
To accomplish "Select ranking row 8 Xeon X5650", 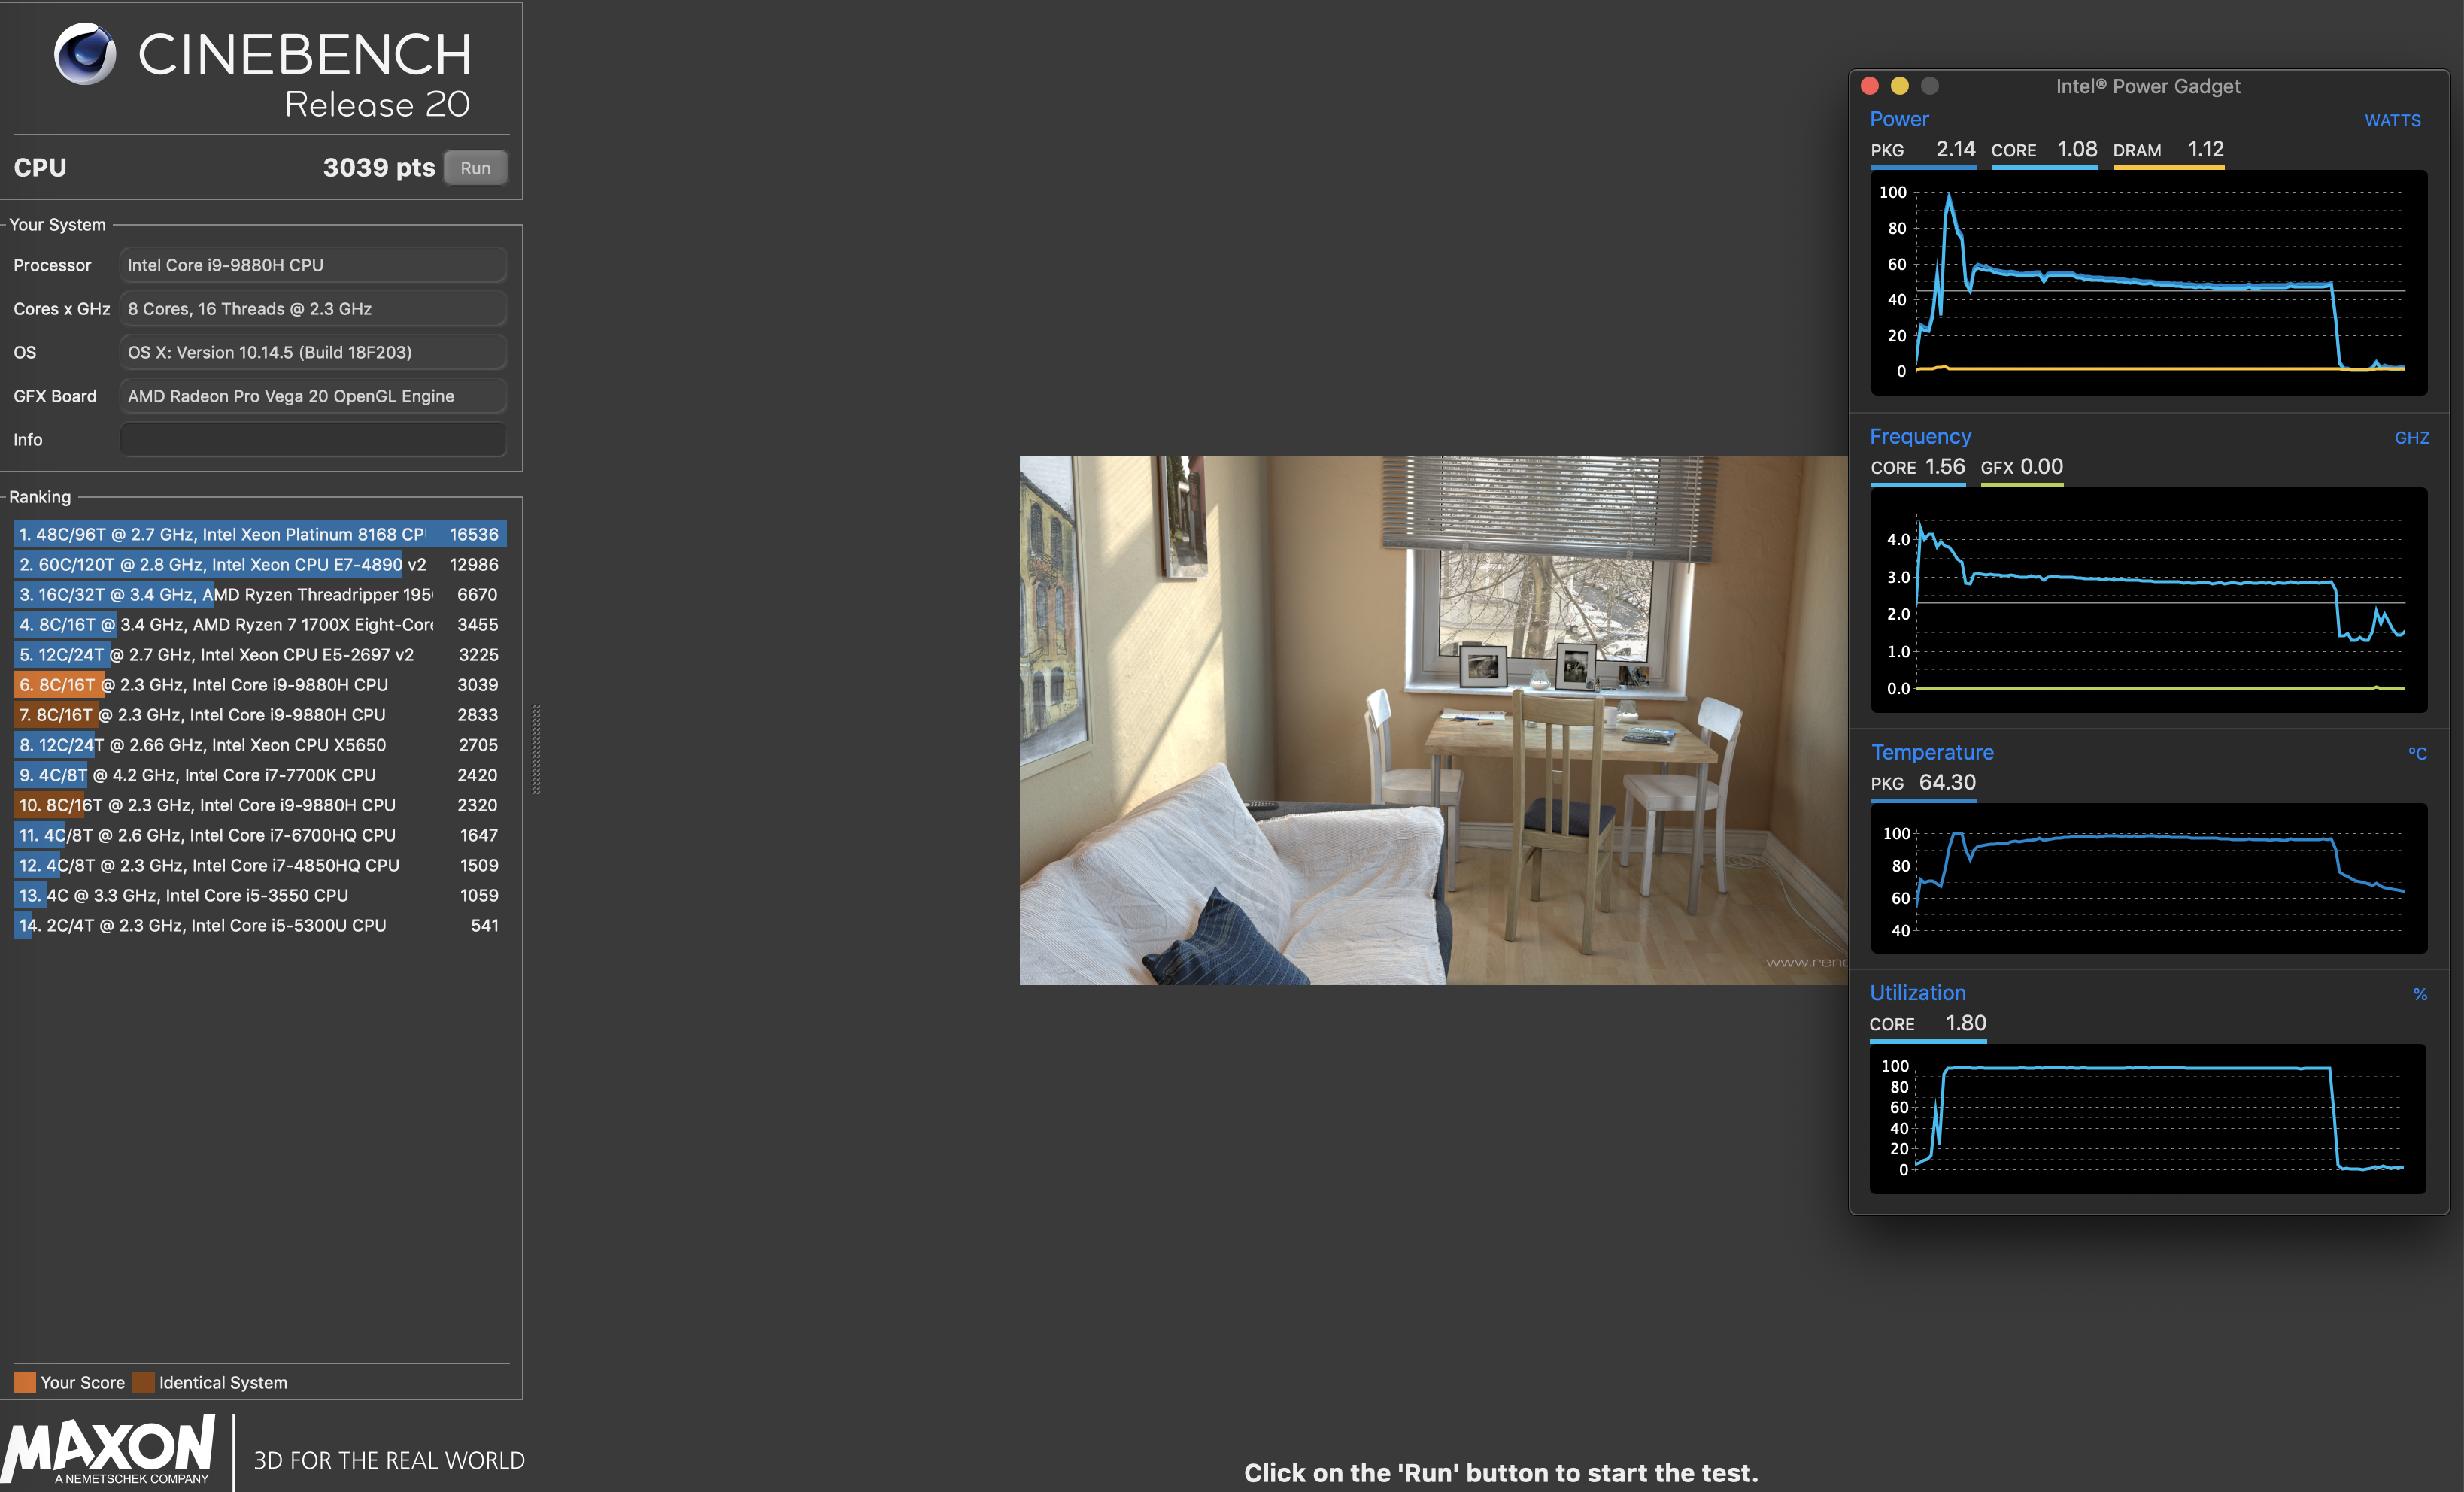I will [260, 745].
